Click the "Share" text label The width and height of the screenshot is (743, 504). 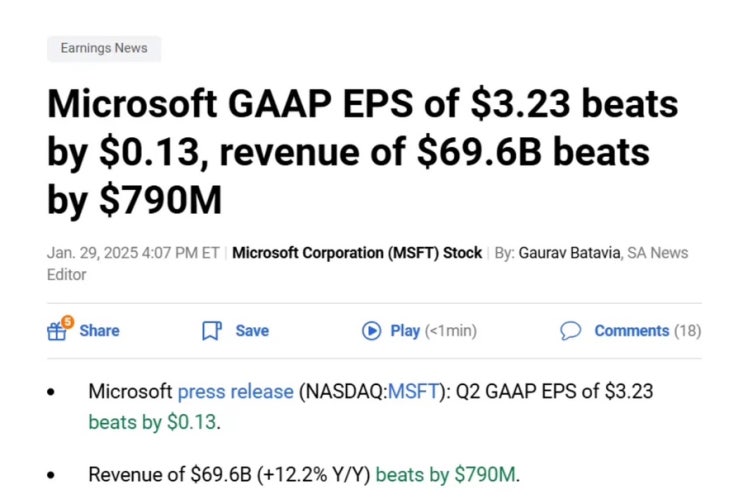click(99, 331)
